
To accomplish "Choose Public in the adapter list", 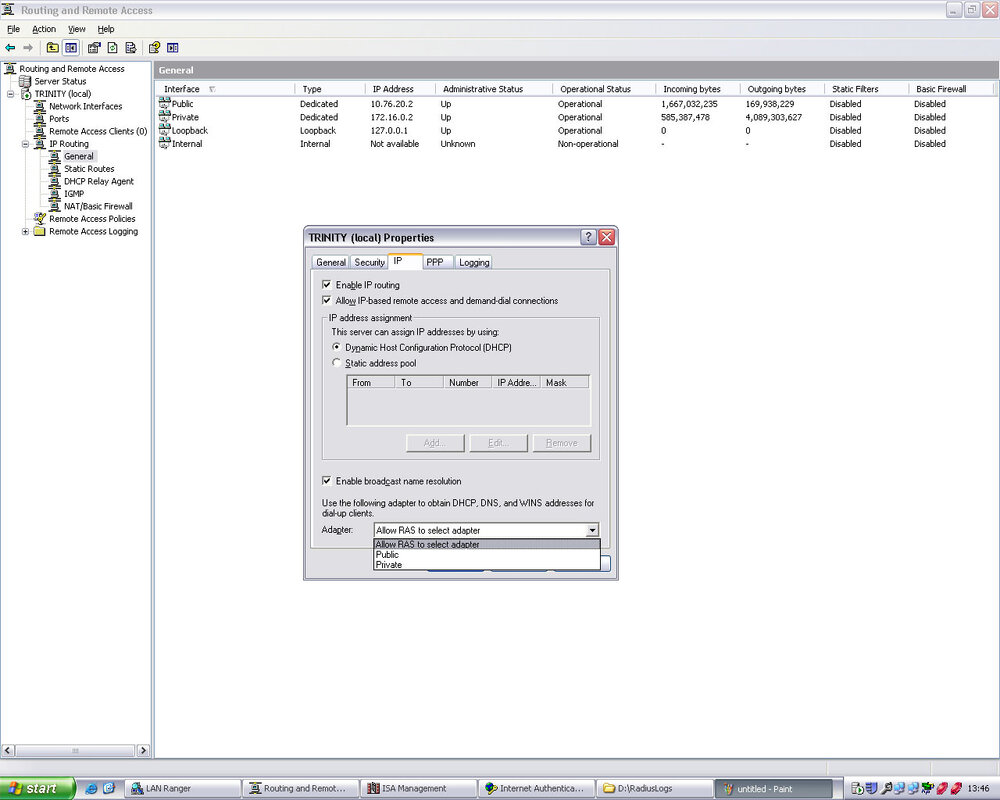I will (x=487, y=554).
